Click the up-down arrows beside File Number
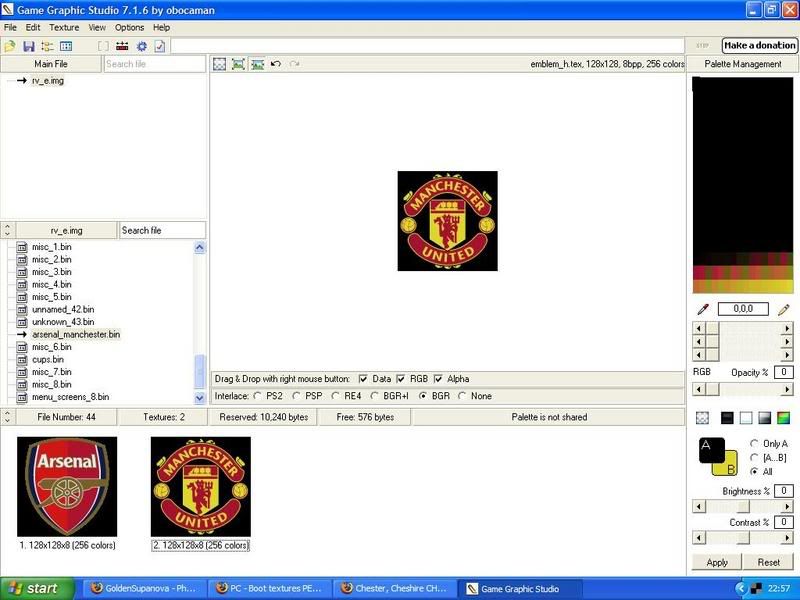800x600 pixels. tap(7, 417)
